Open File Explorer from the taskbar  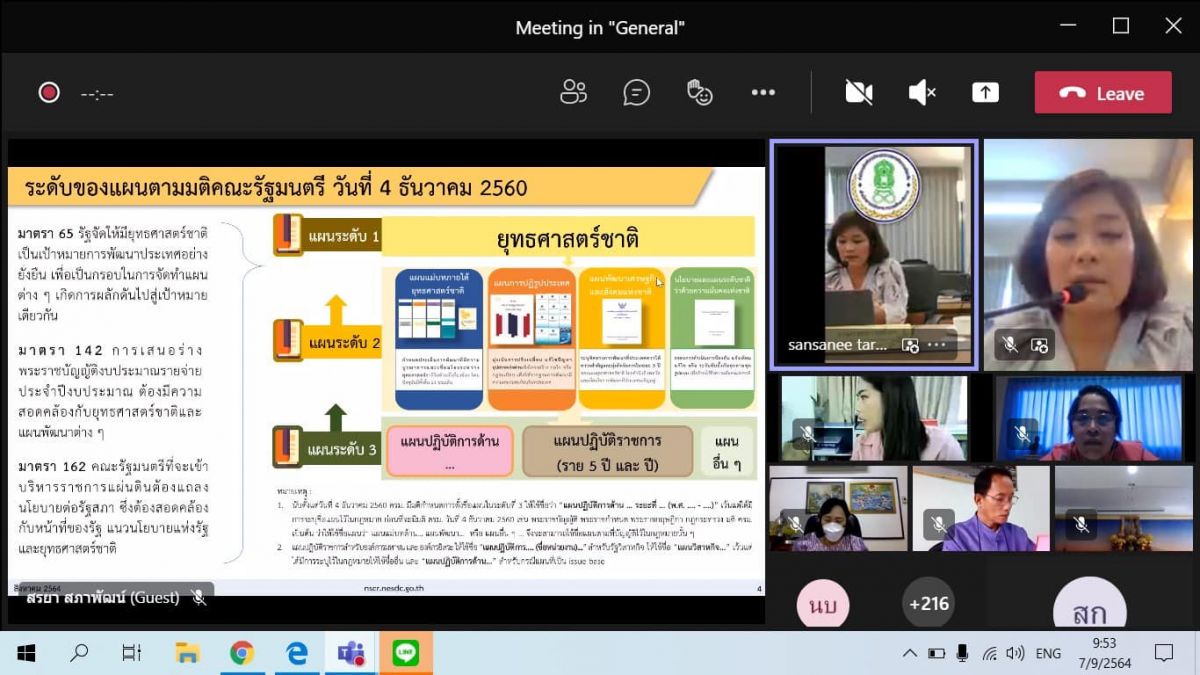click(187, 653)
